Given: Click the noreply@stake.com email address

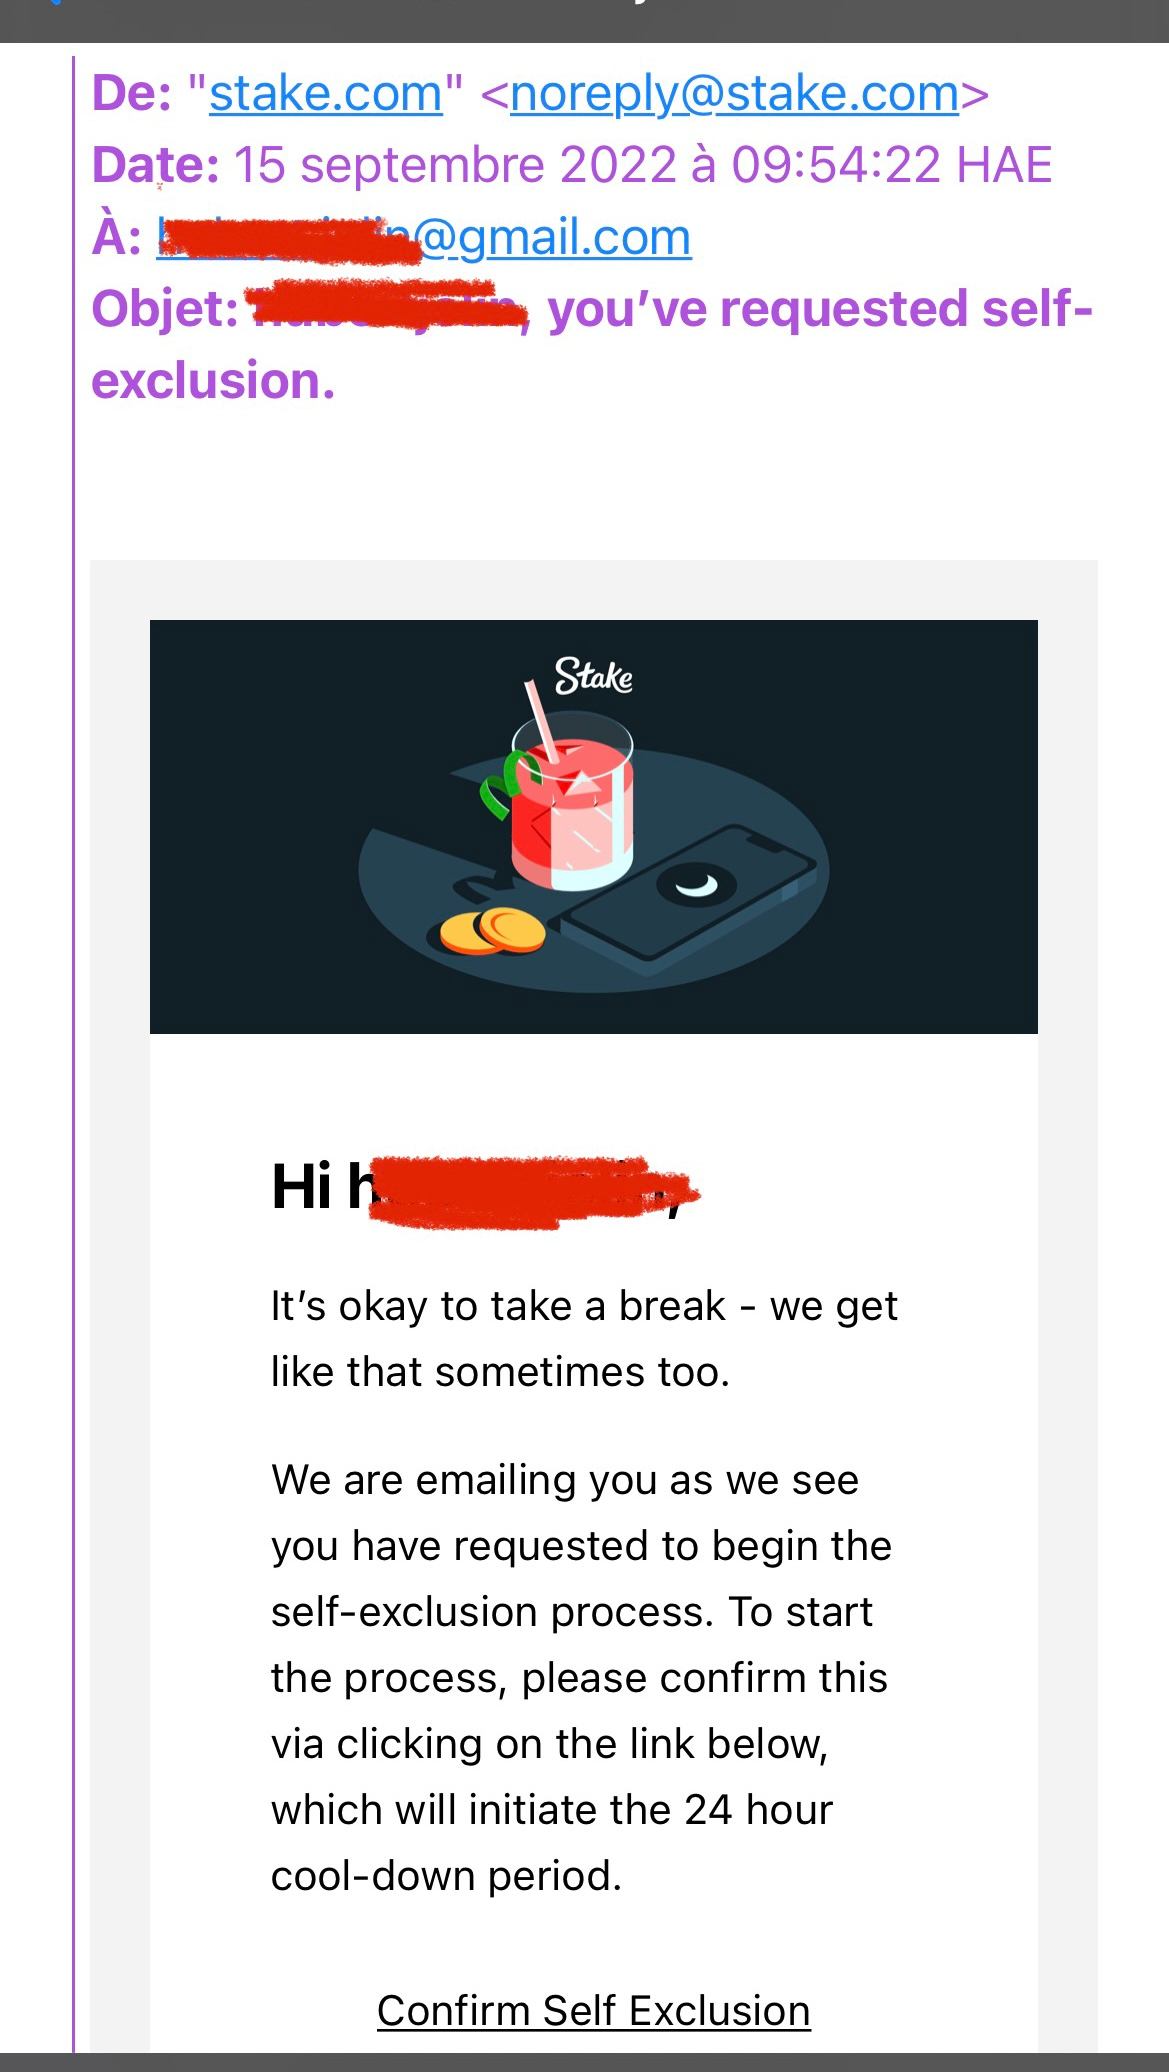Looking at the screenshot, I should pyautogui.click(x=734, y=94).
